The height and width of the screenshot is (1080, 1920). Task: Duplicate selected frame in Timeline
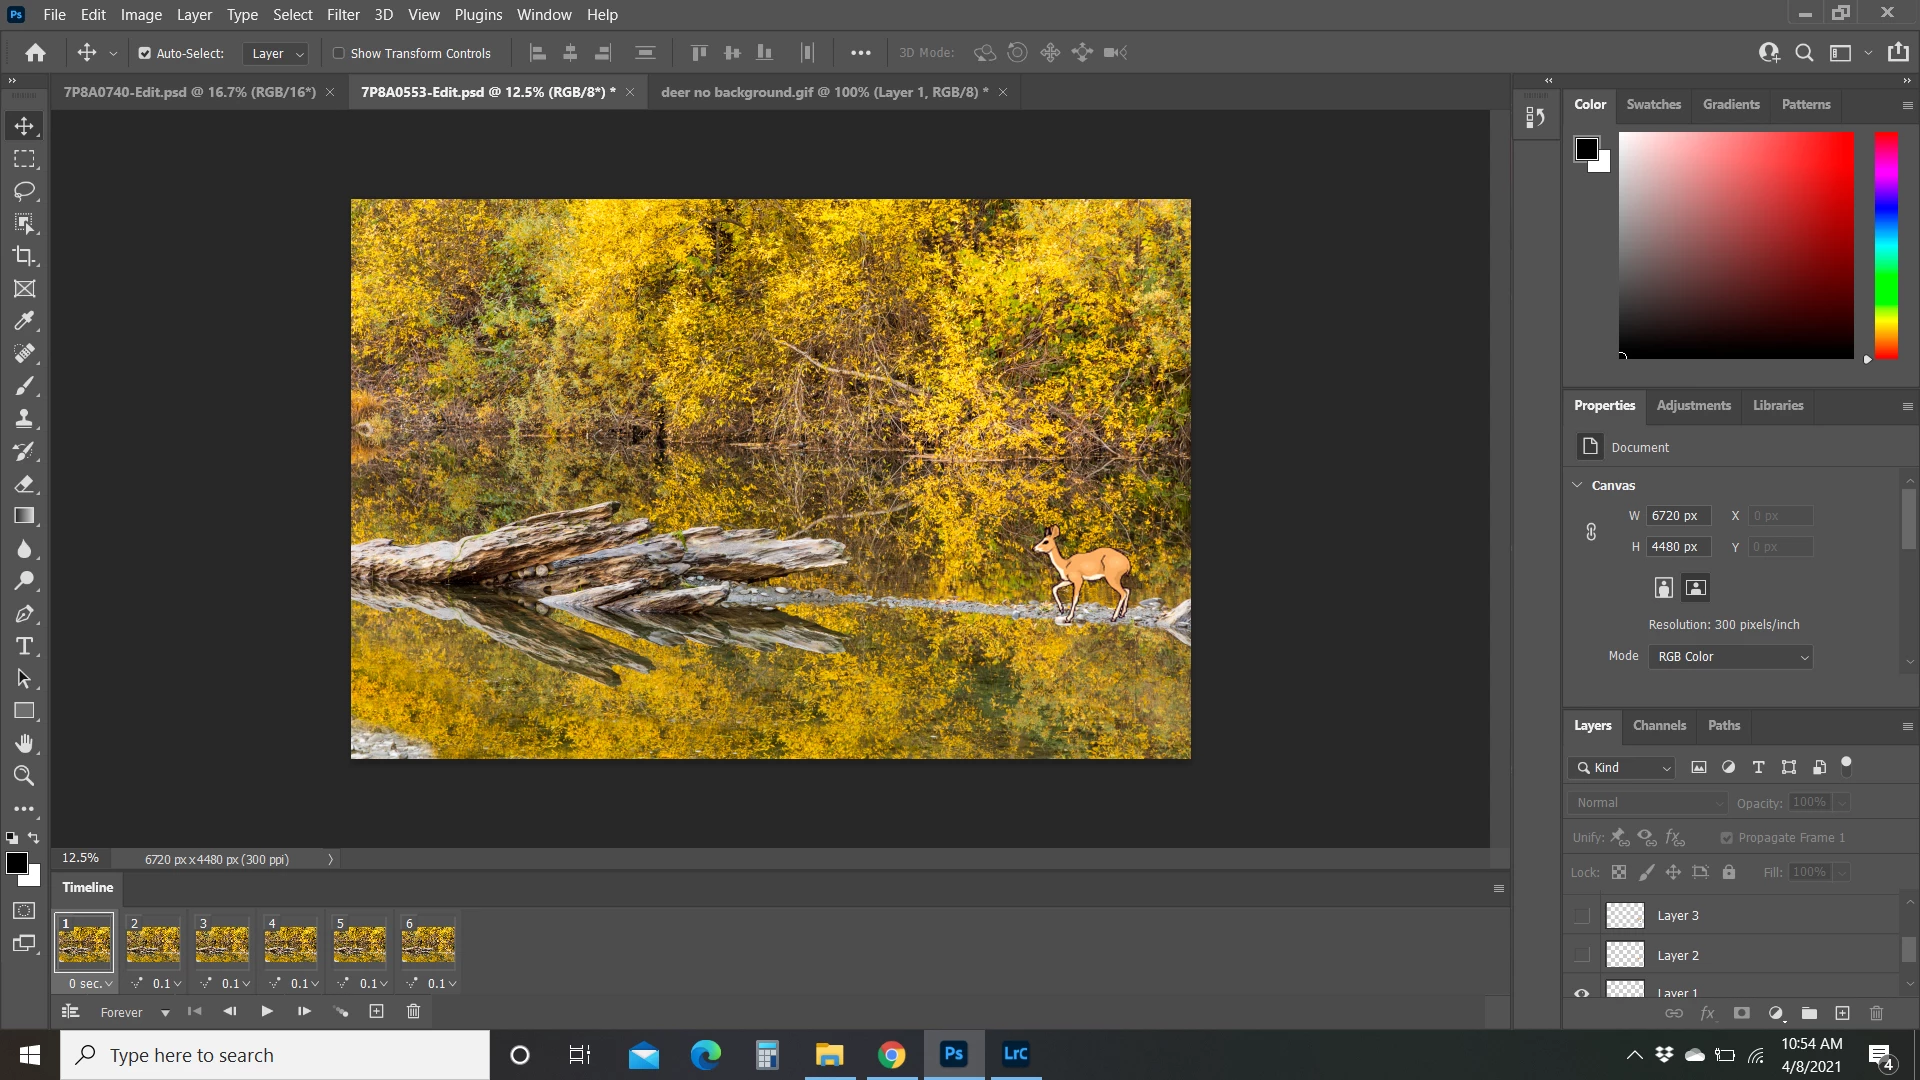[376, 1012]
